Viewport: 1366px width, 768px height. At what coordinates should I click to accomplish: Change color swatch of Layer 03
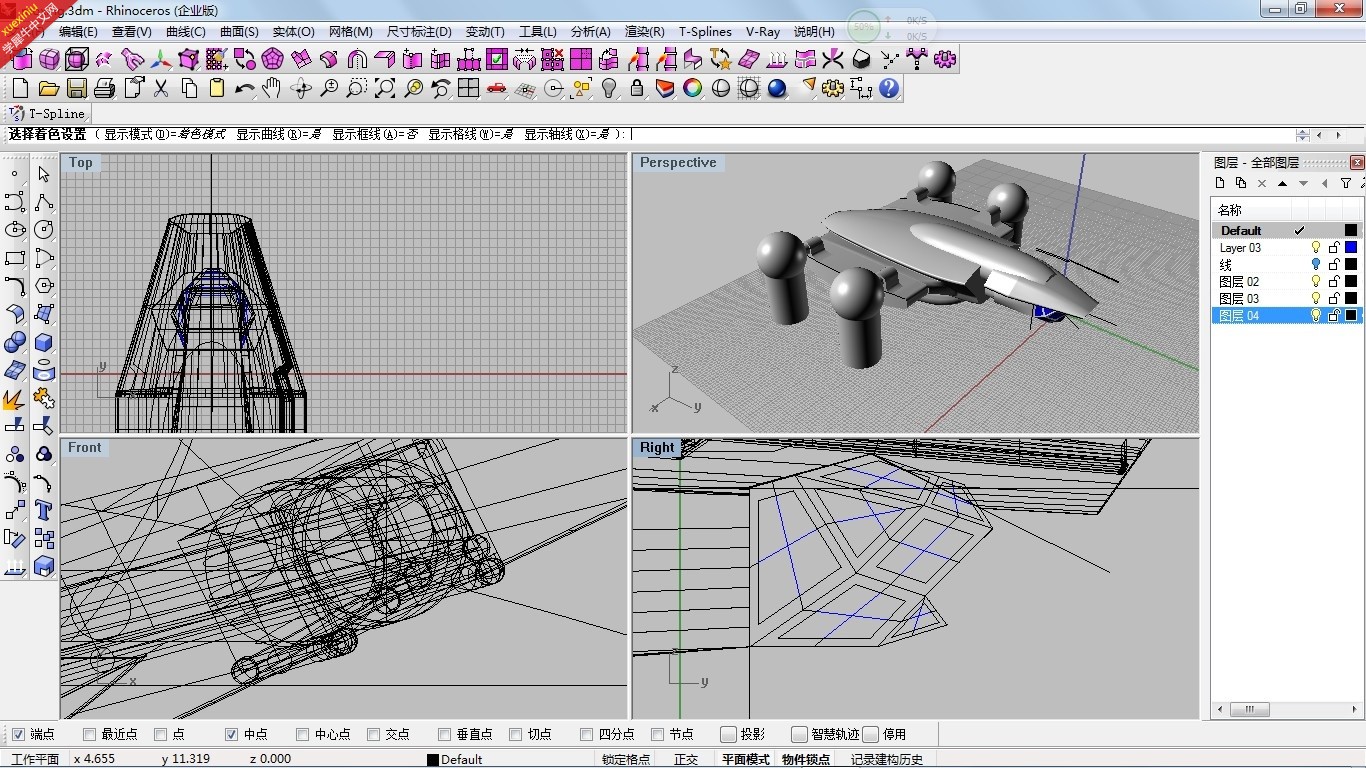(x=1351, y=247)
